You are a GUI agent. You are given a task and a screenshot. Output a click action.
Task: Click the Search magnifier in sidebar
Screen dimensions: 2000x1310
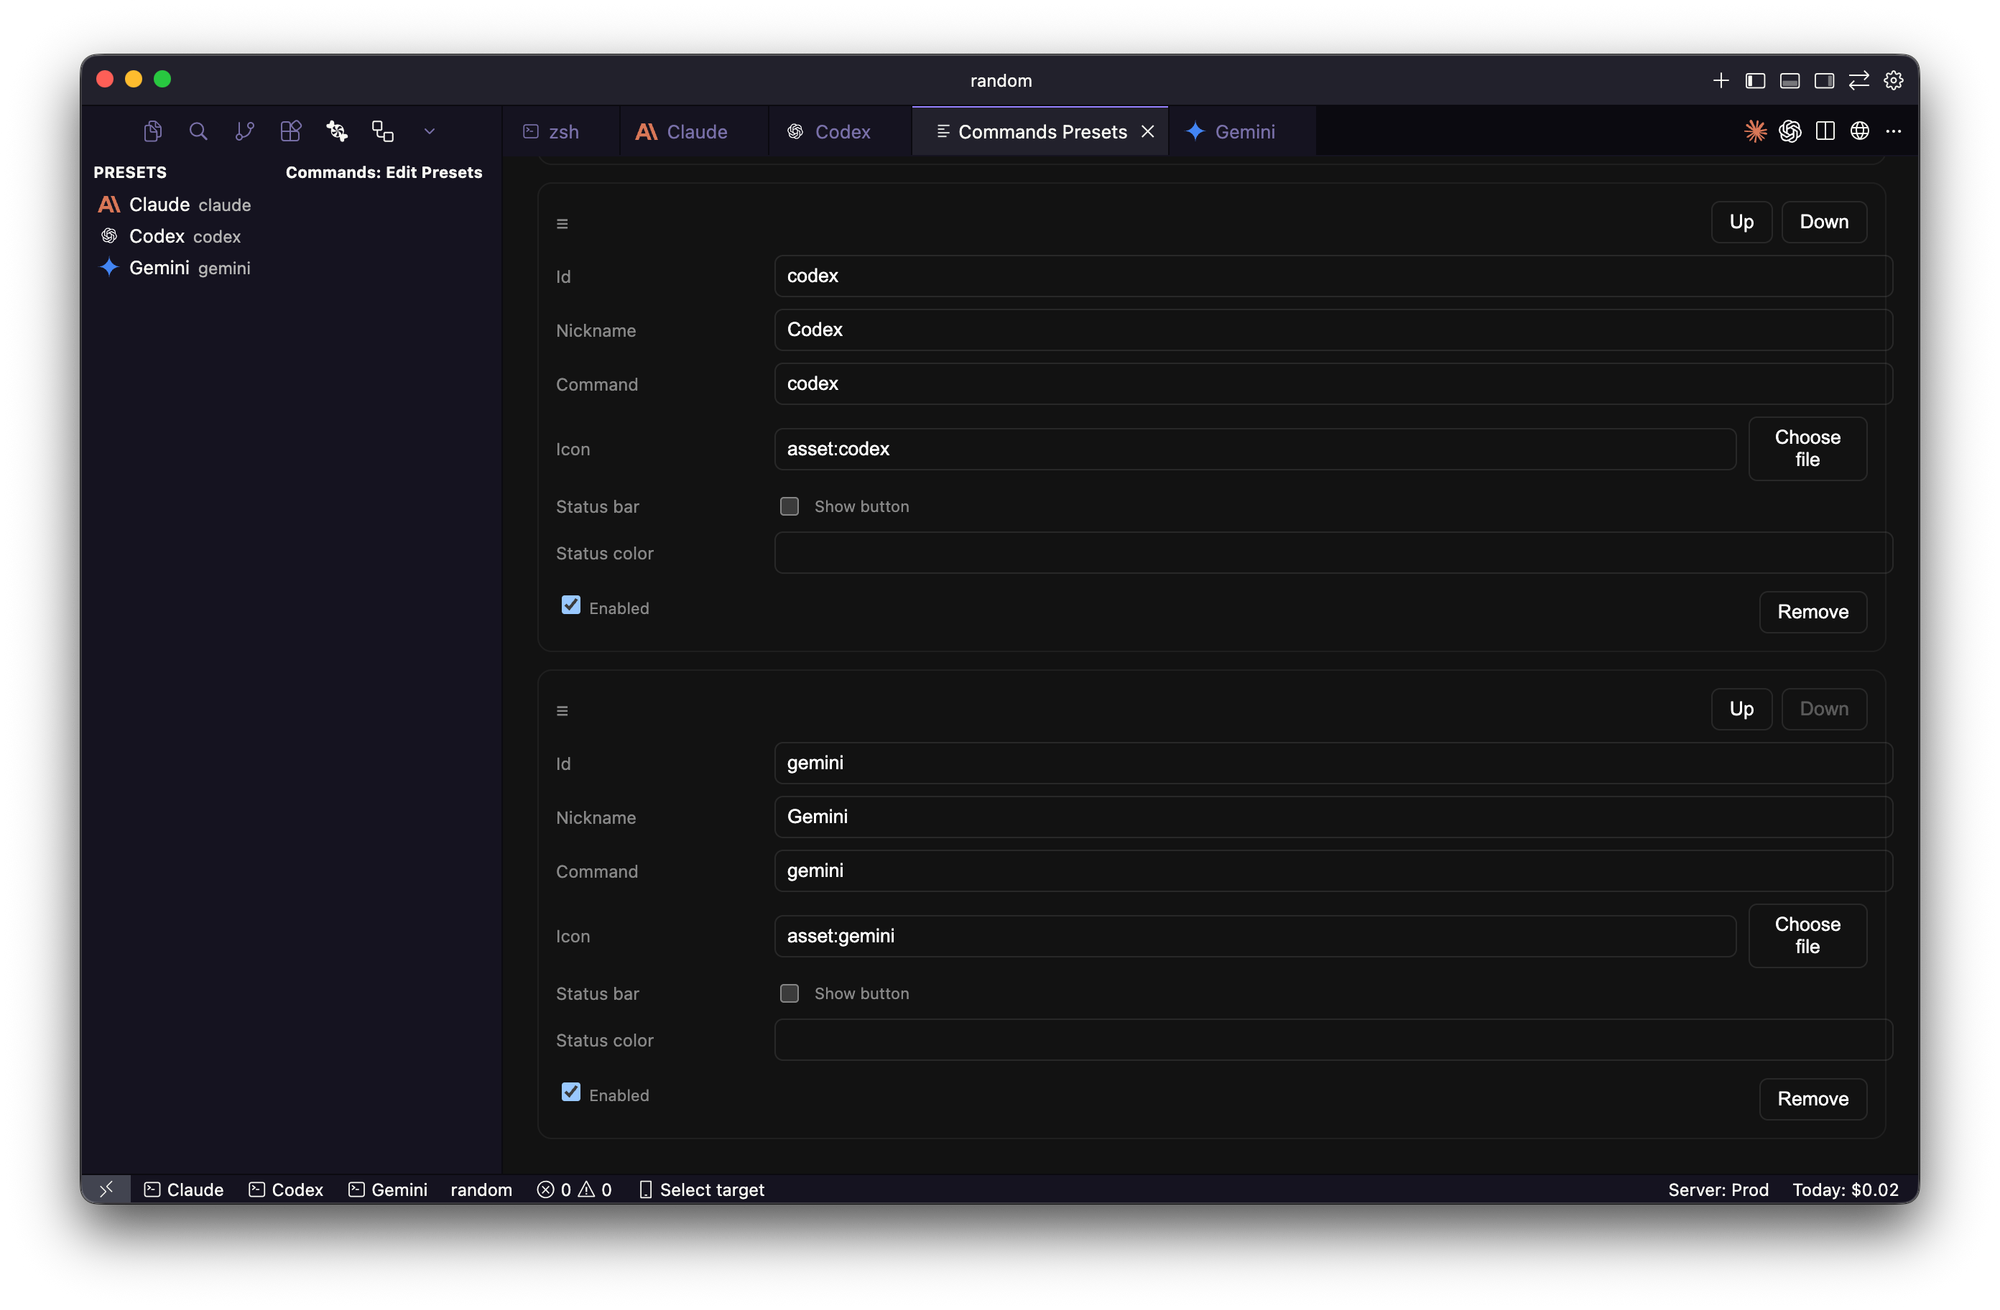[x=198, y=131]
